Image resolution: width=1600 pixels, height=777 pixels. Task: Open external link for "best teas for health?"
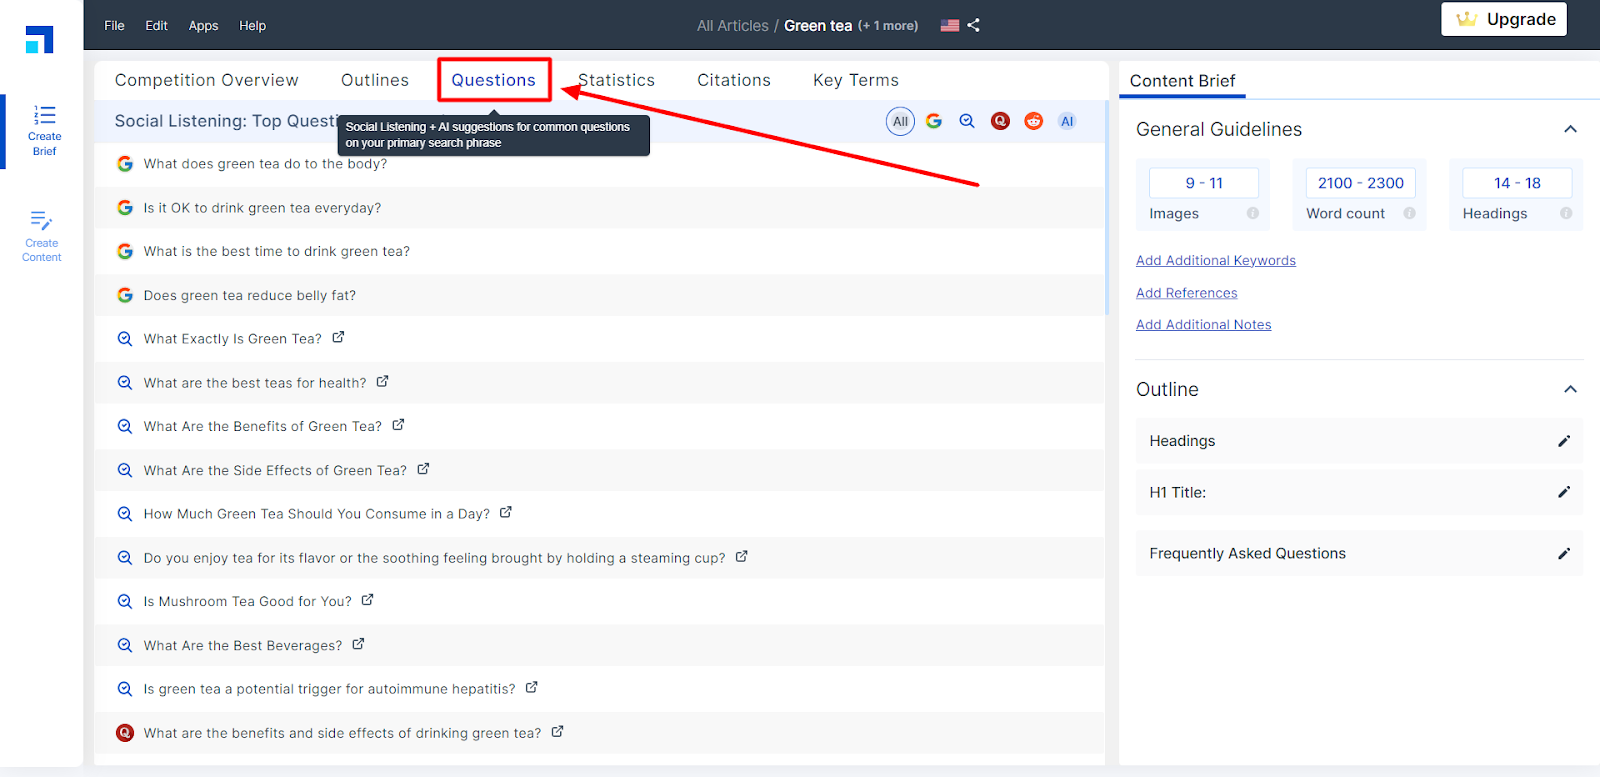click(x=382, y=382)
